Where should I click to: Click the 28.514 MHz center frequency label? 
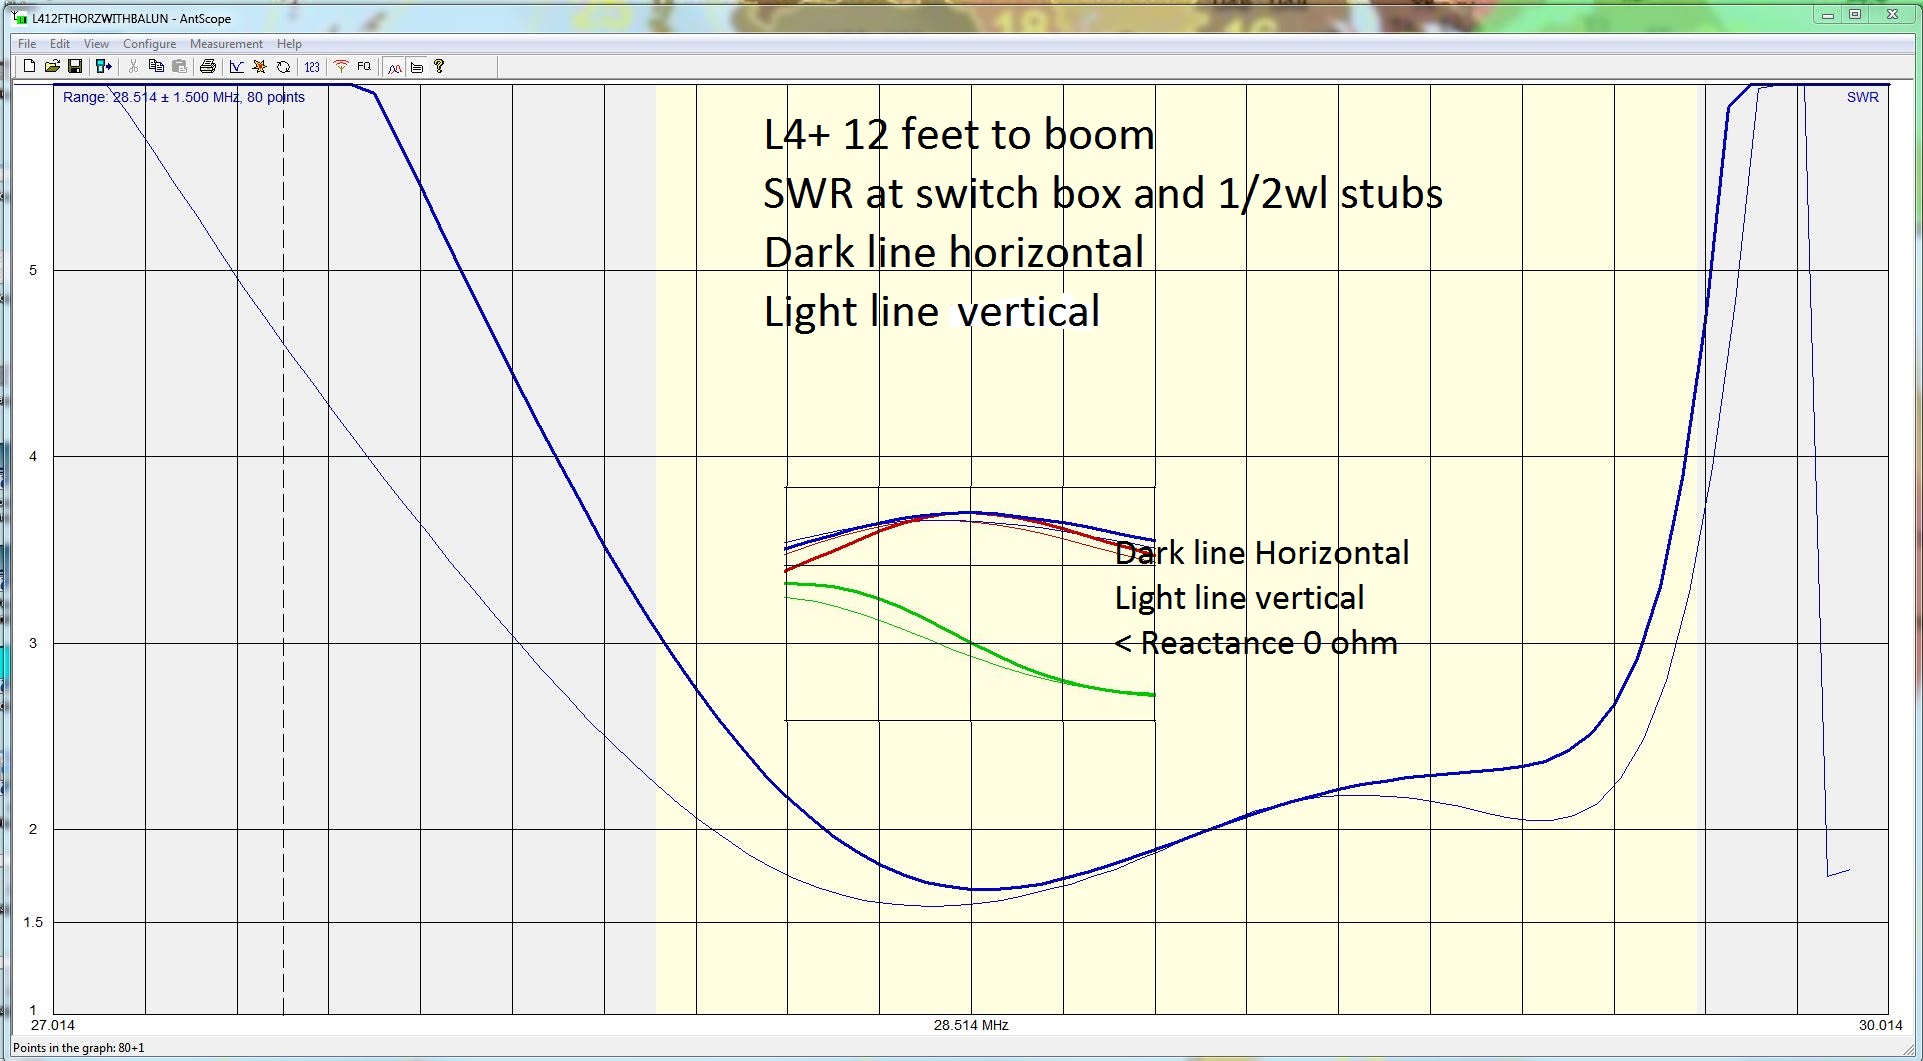(970, 1025)
